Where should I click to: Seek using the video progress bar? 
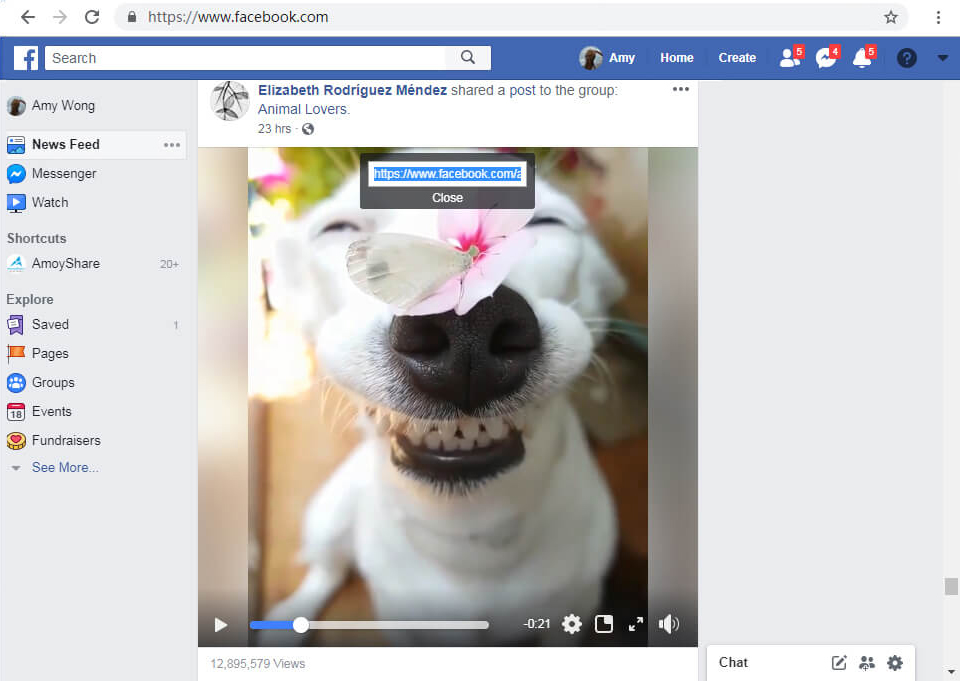pyautogui.click(x=369, y=625)
